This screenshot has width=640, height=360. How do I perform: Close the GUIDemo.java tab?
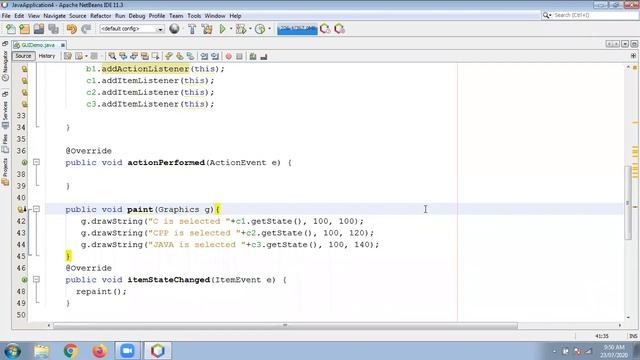click(62, 45)
